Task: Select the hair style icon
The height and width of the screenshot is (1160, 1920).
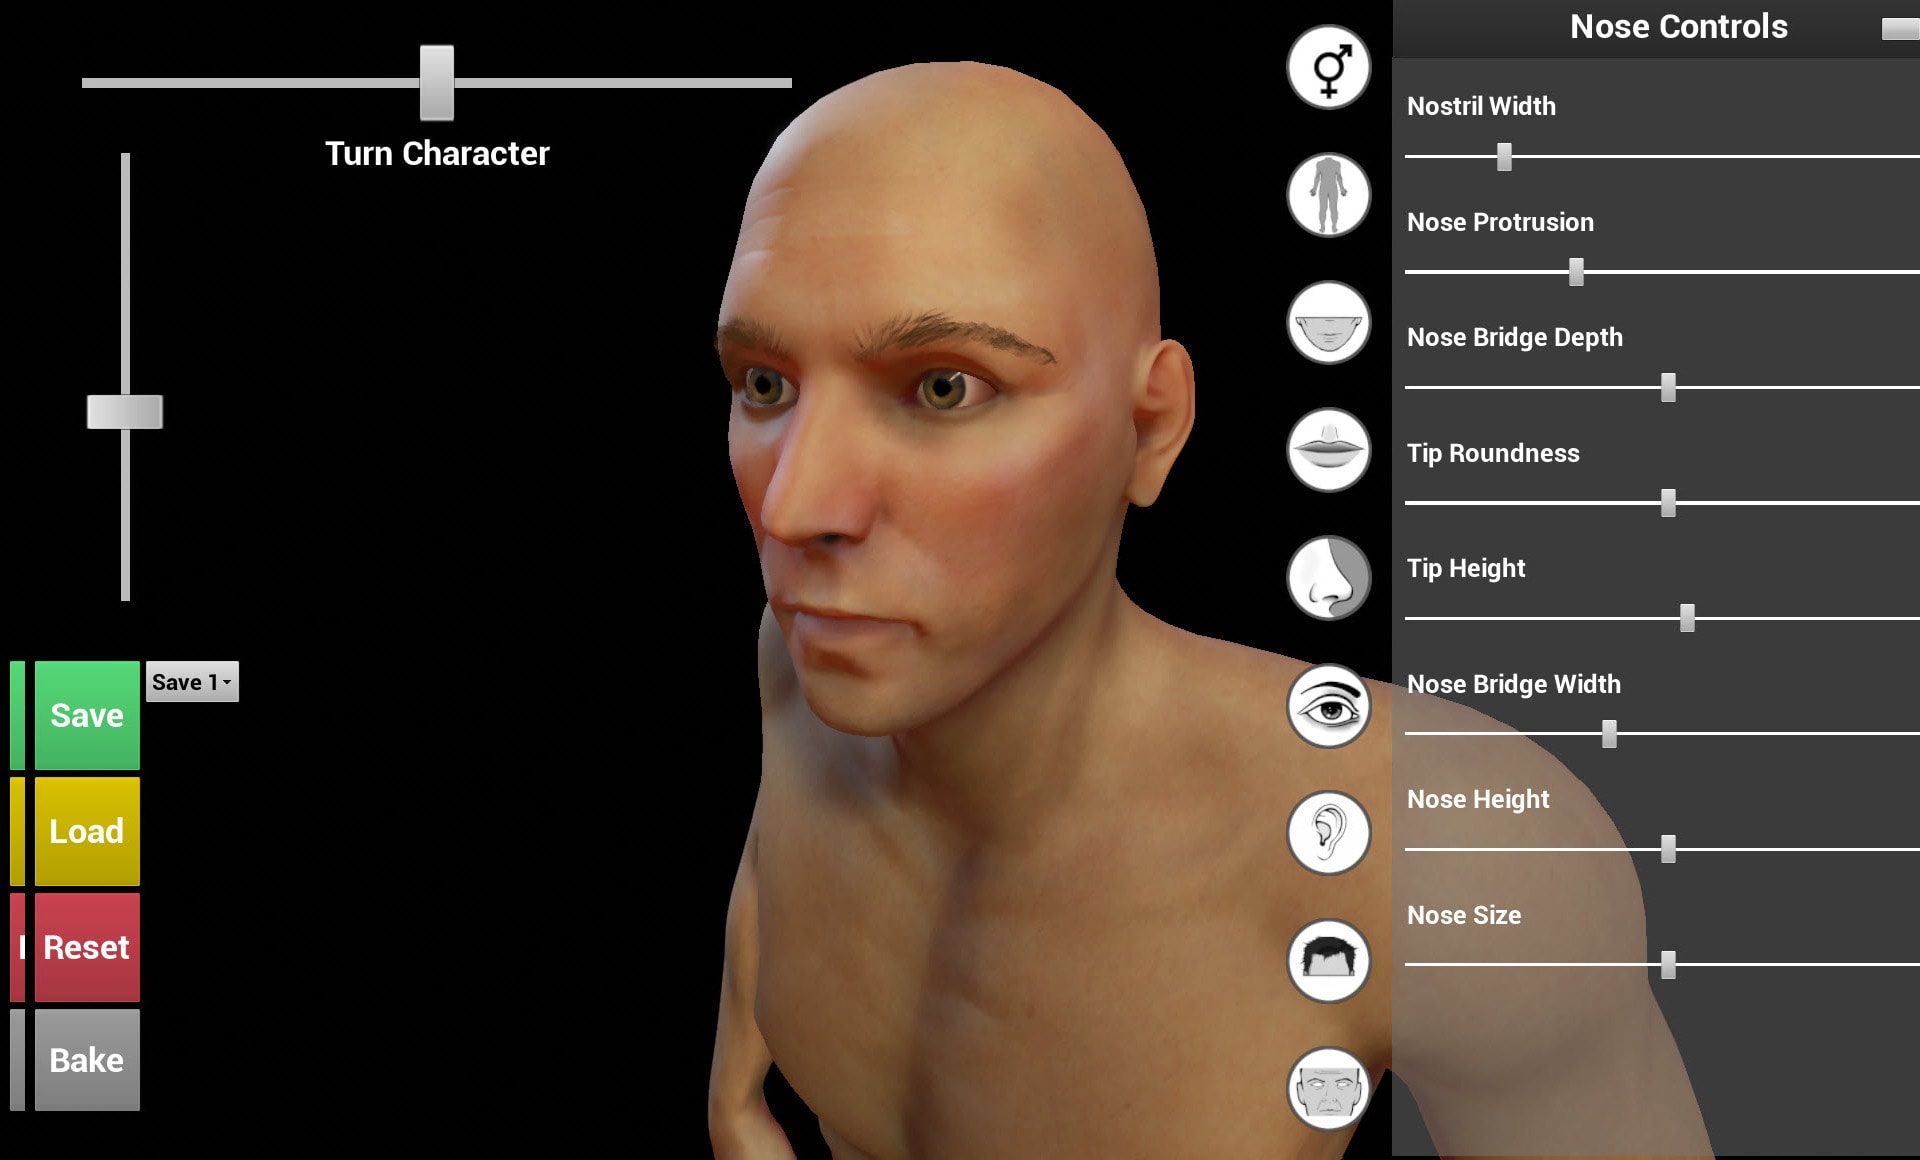Action: (x=1328, y=961)
